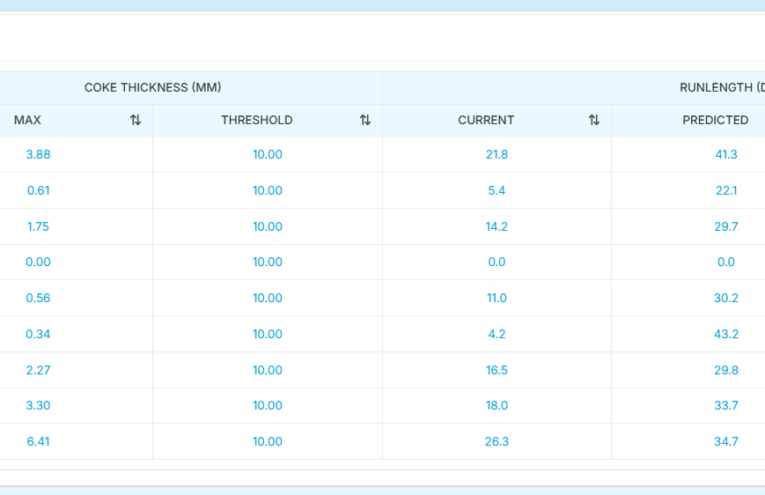Sort by the MAX column sort icon
765x495 pixels.
136,120
